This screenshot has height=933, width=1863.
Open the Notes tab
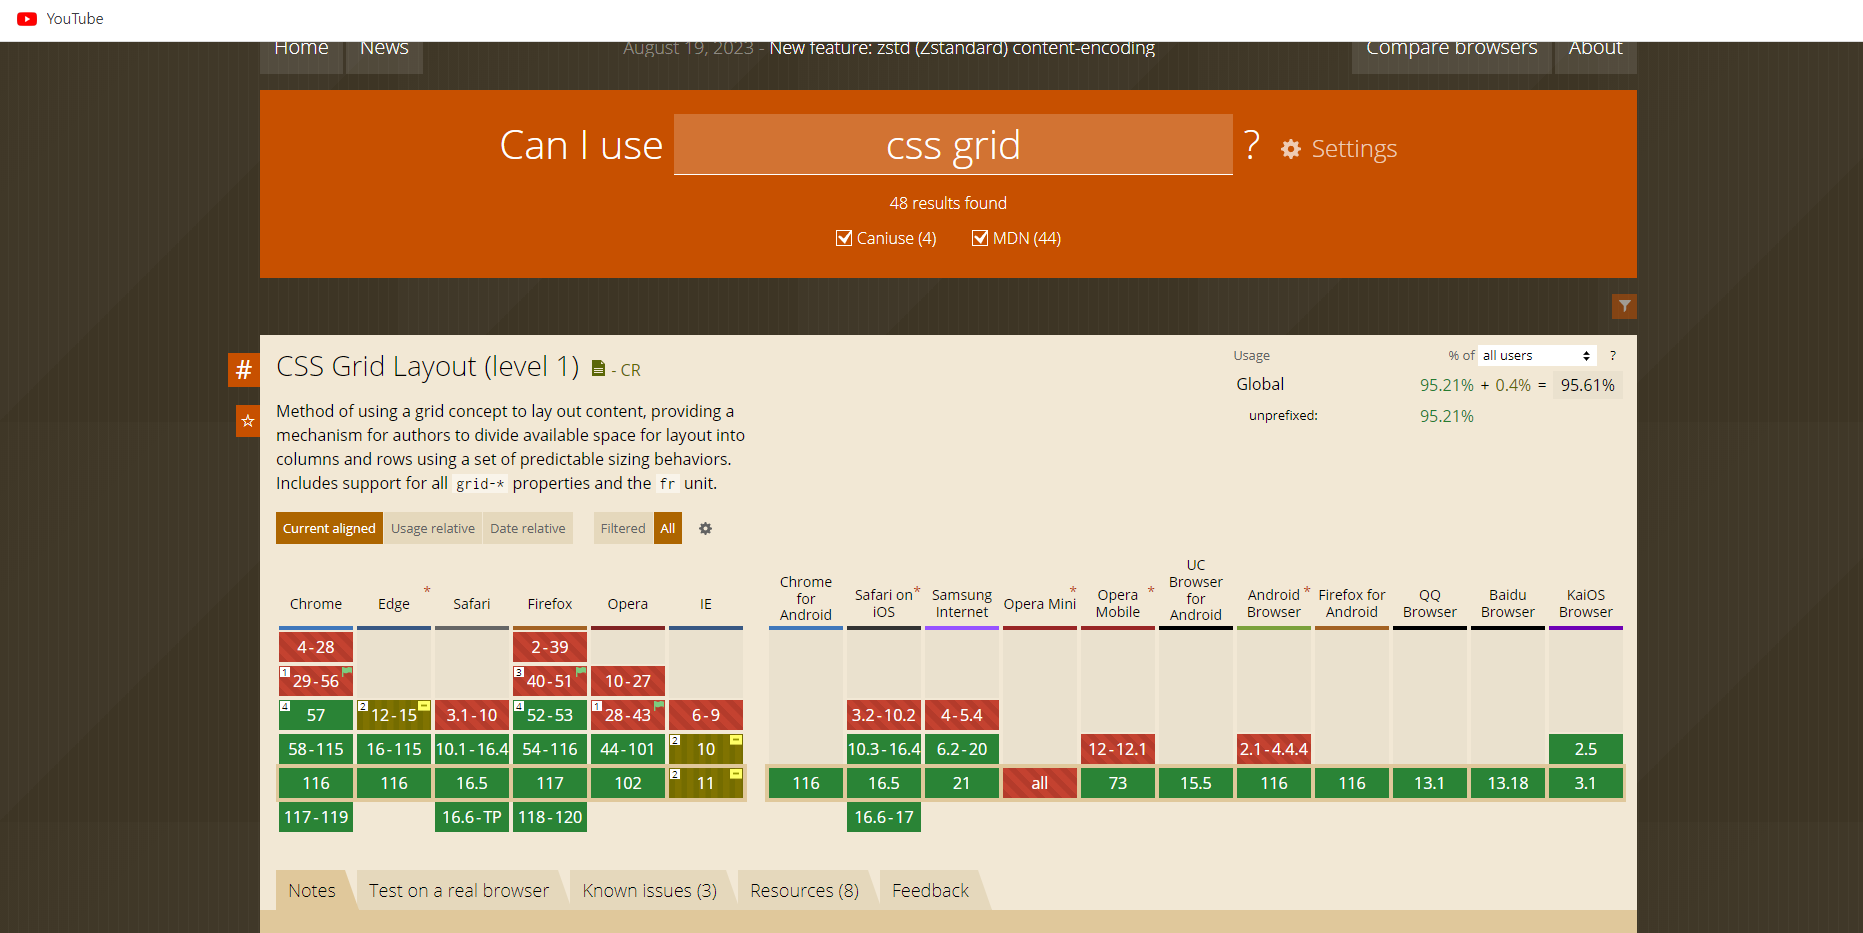click(x=312, y=890)
